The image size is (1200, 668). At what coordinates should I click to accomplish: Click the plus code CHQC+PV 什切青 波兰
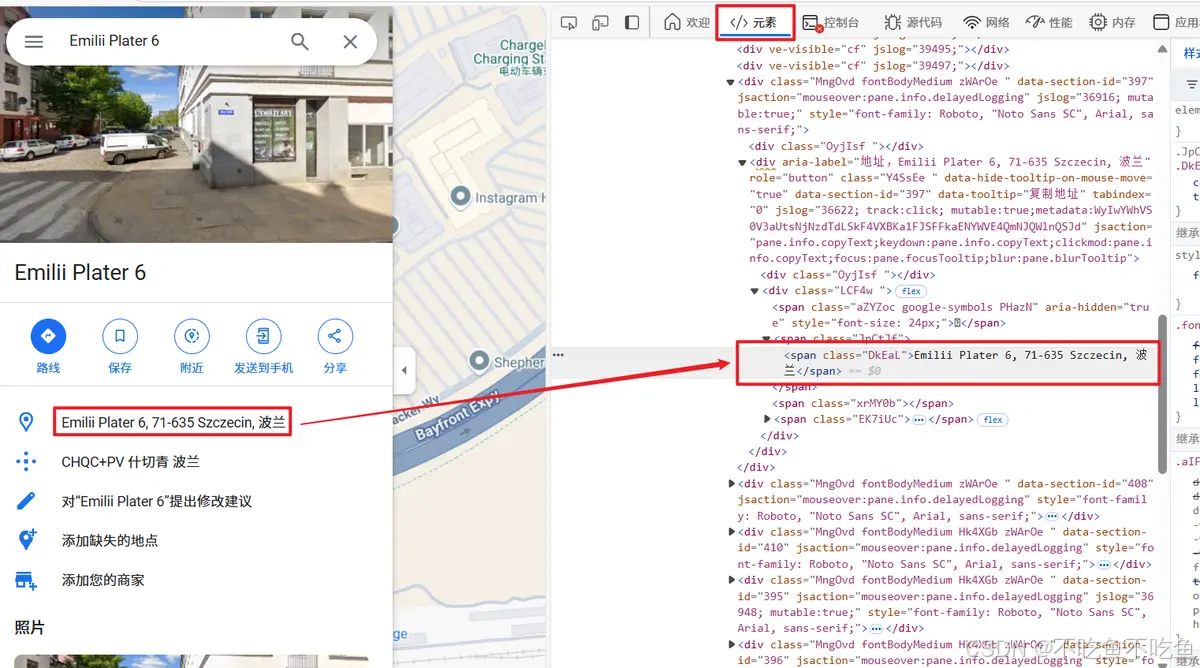coord(131,462)
